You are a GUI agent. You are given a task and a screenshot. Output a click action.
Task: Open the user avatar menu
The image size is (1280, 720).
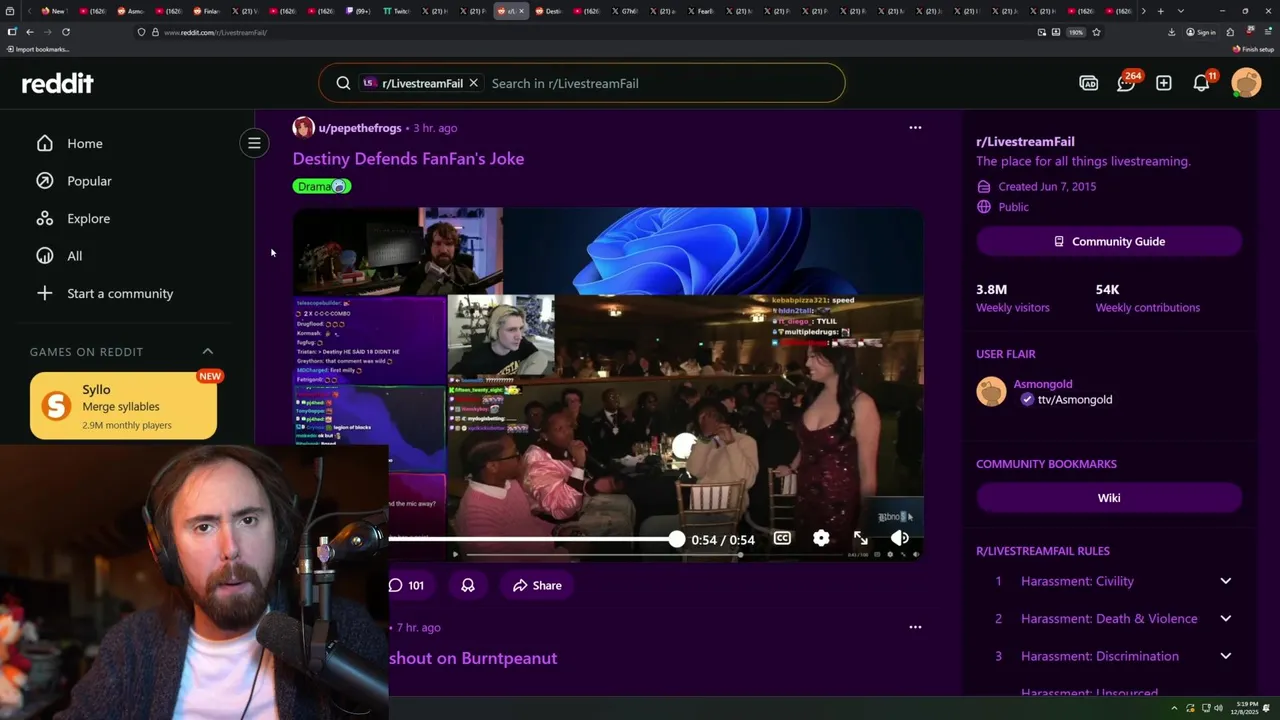pyautogui.click(x=1246, y=83)
